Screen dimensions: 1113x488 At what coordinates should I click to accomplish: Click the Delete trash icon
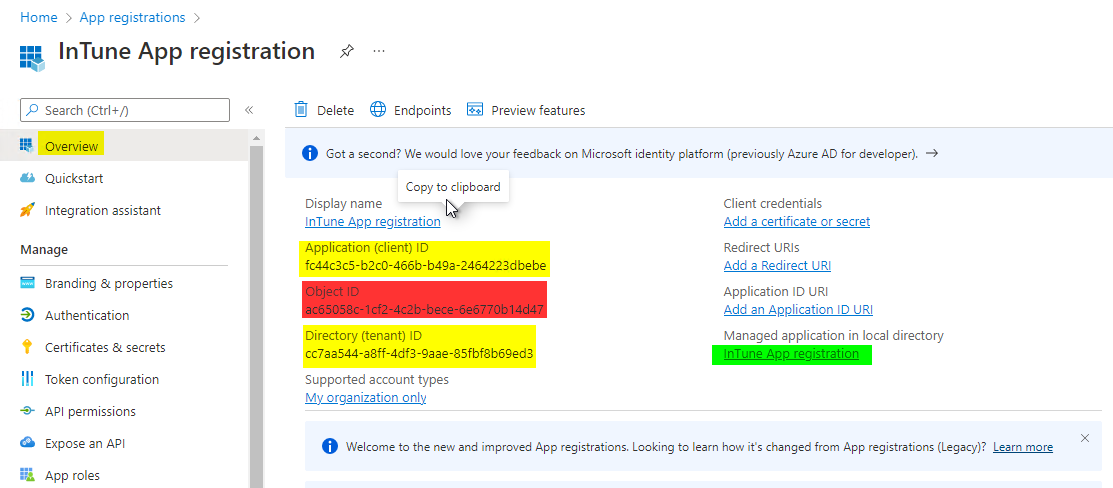(x=301, y=109)
